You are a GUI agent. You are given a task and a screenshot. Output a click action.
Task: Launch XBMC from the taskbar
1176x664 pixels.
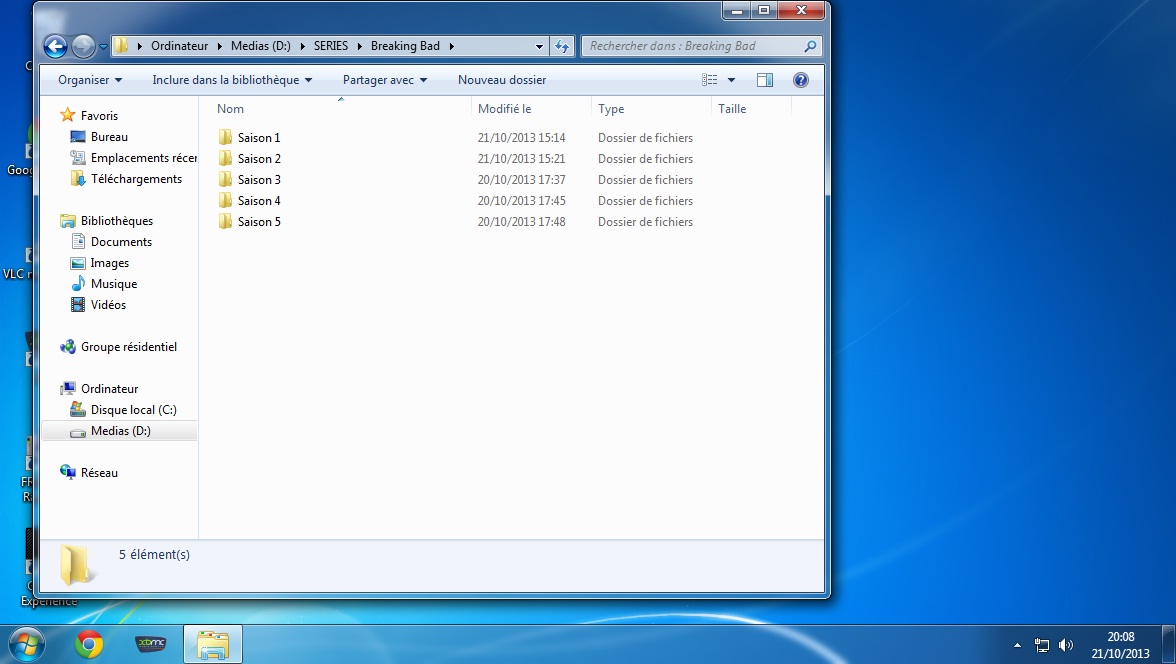point(150,644)
